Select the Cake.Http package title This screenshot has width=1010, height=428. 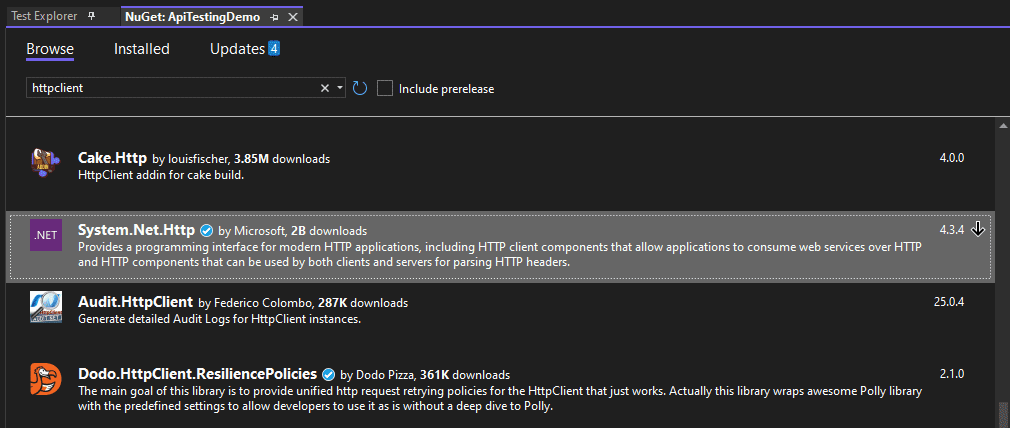(x=112, y=157)
